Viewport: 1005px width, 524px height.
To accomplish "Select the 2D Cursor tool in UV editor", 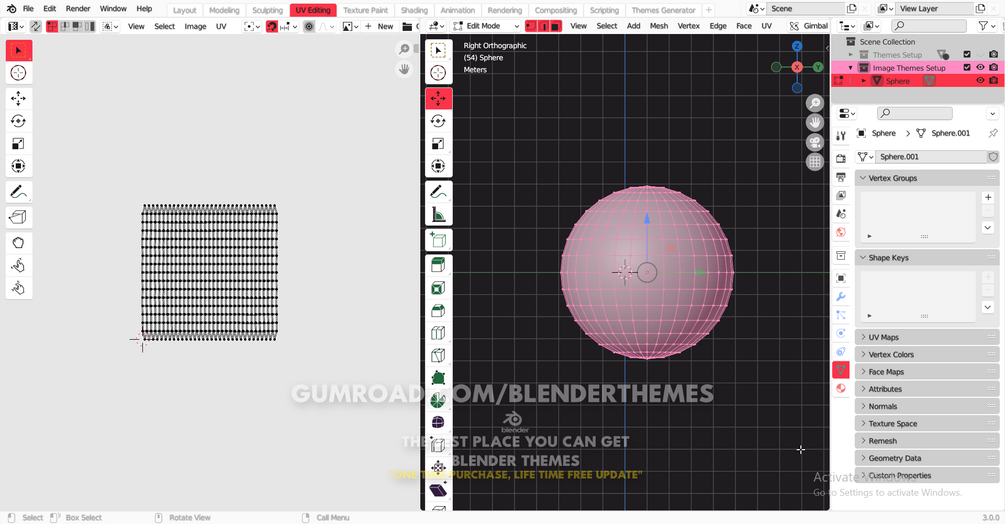I will [x=19, y=73].
